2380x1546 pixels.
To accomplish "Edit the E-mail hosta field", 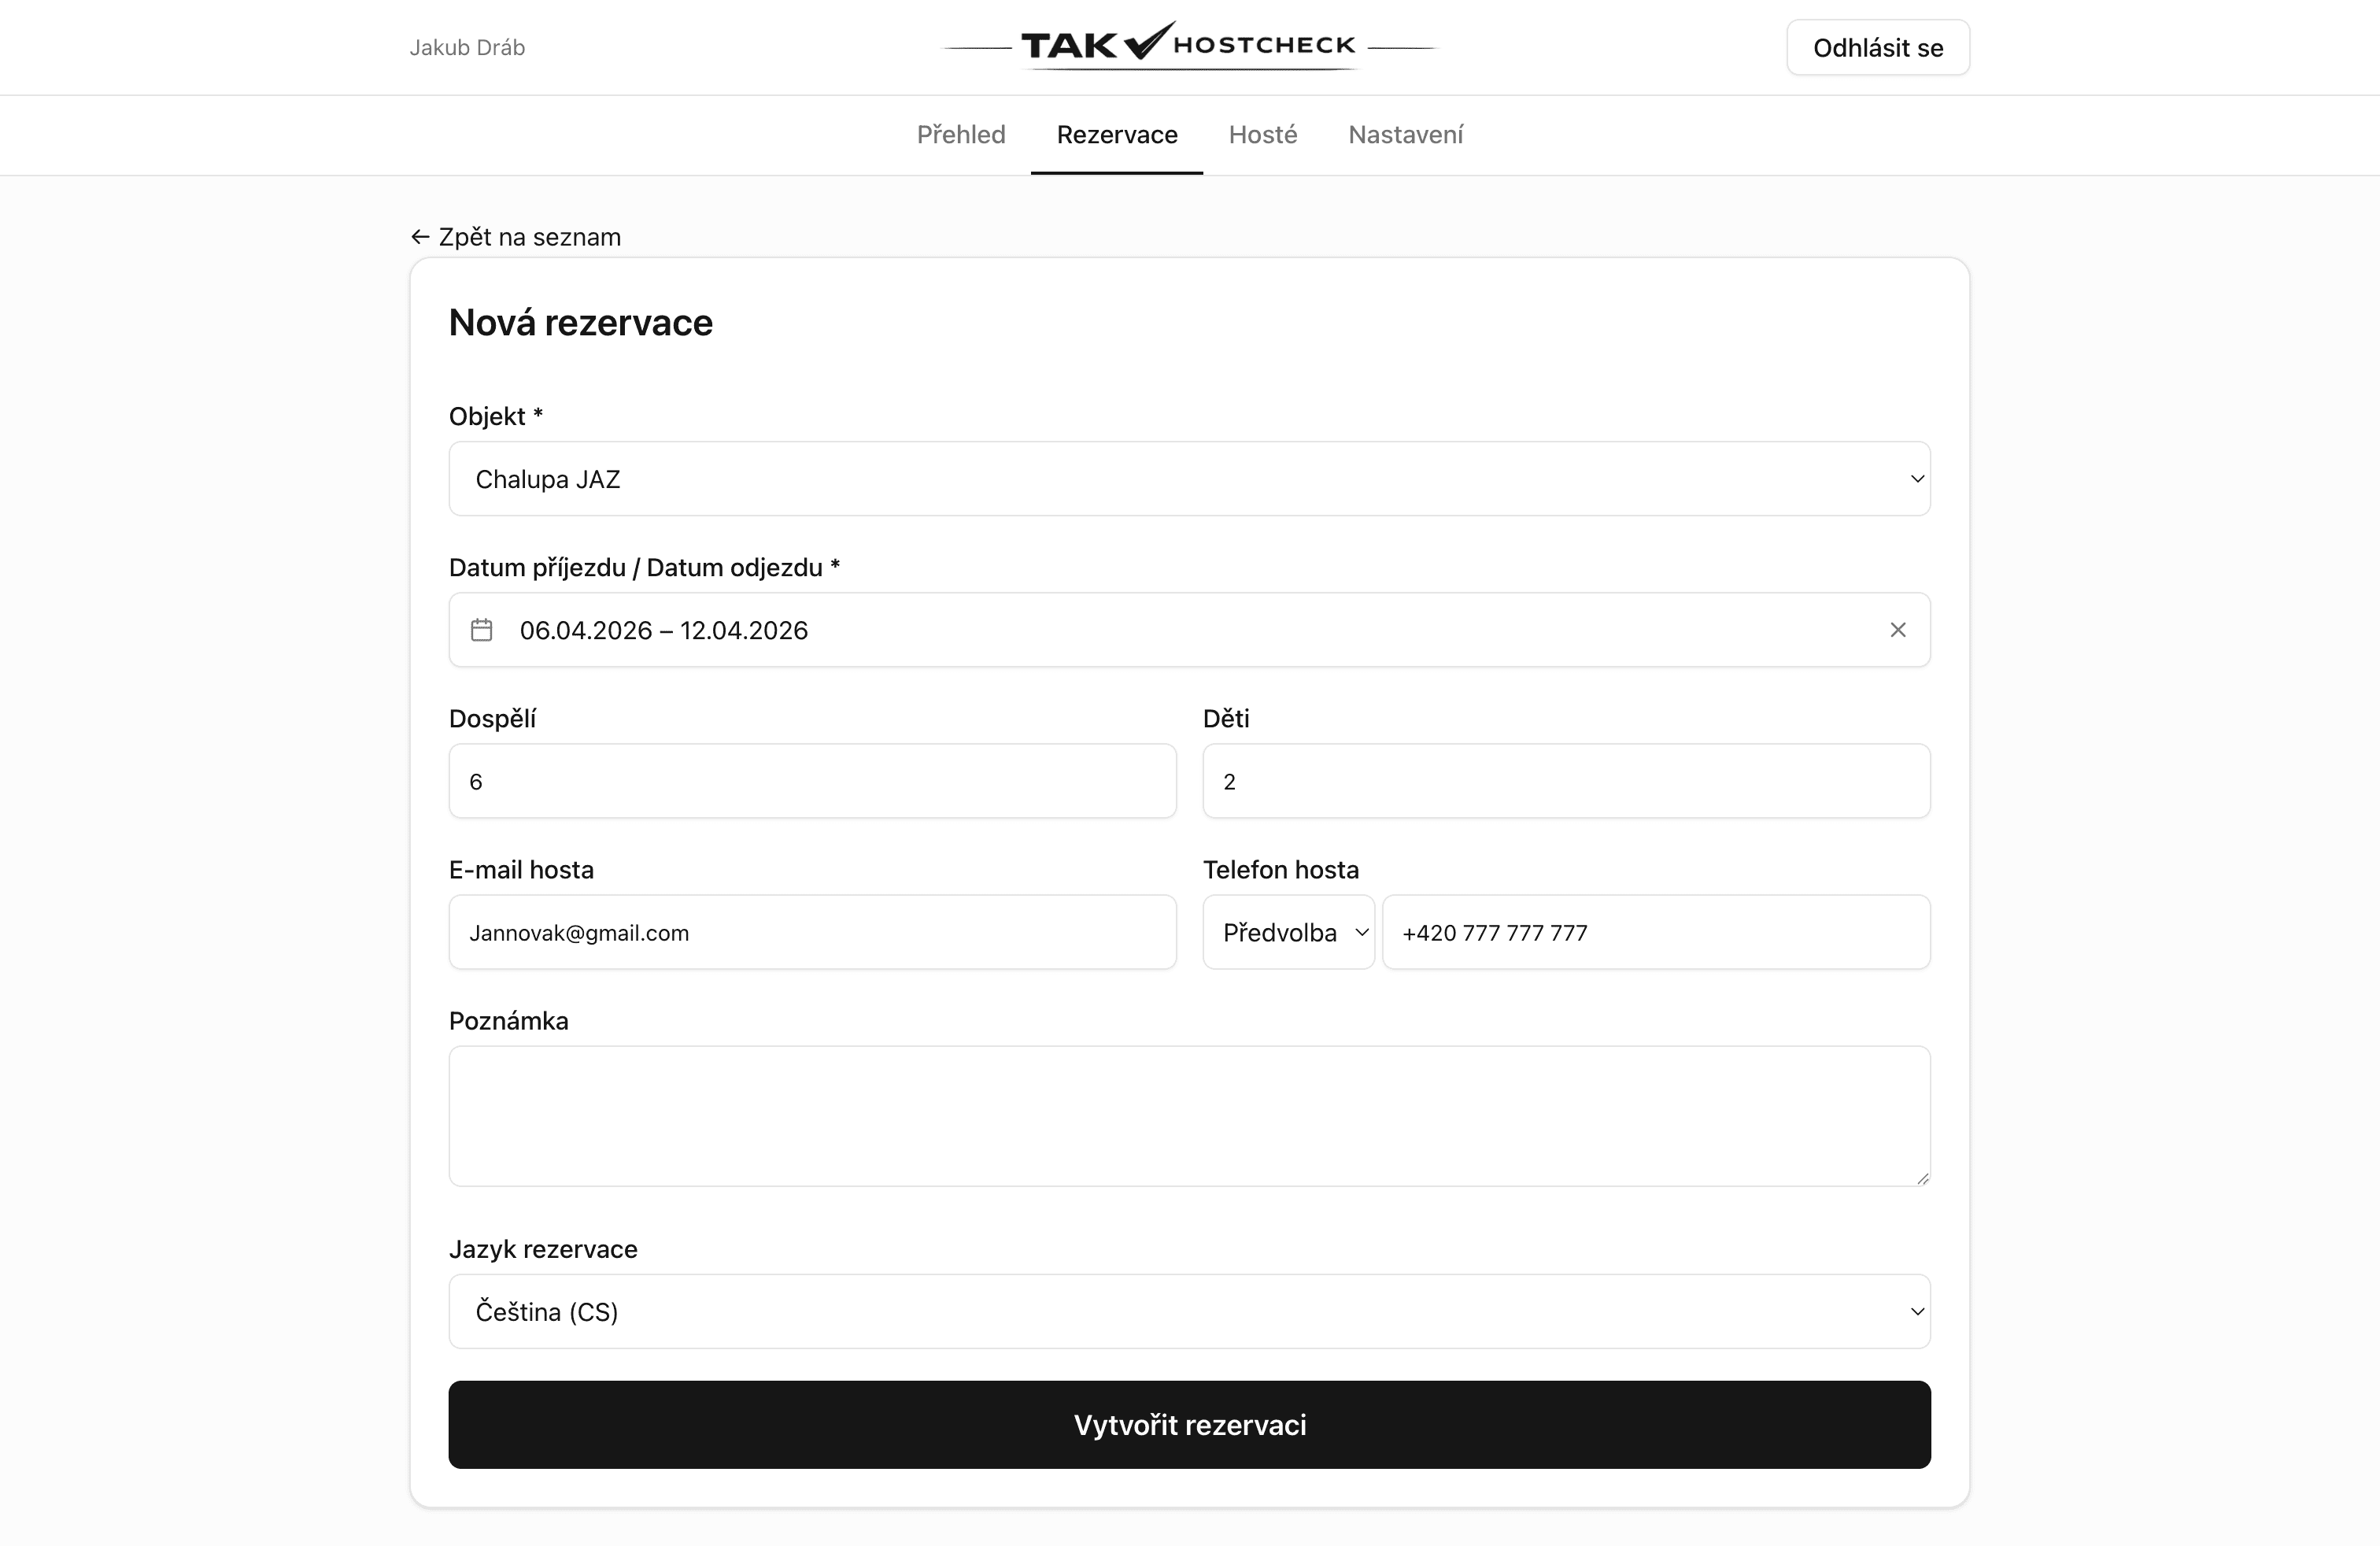I will click(812, 932).
